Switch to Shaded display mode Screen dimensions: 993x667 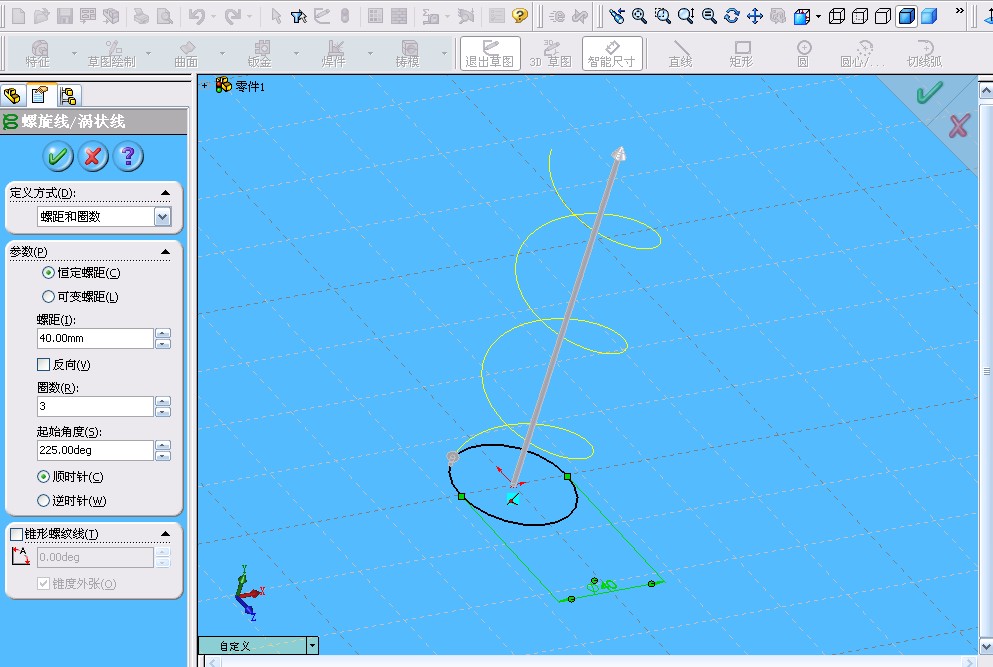[929, 16]
